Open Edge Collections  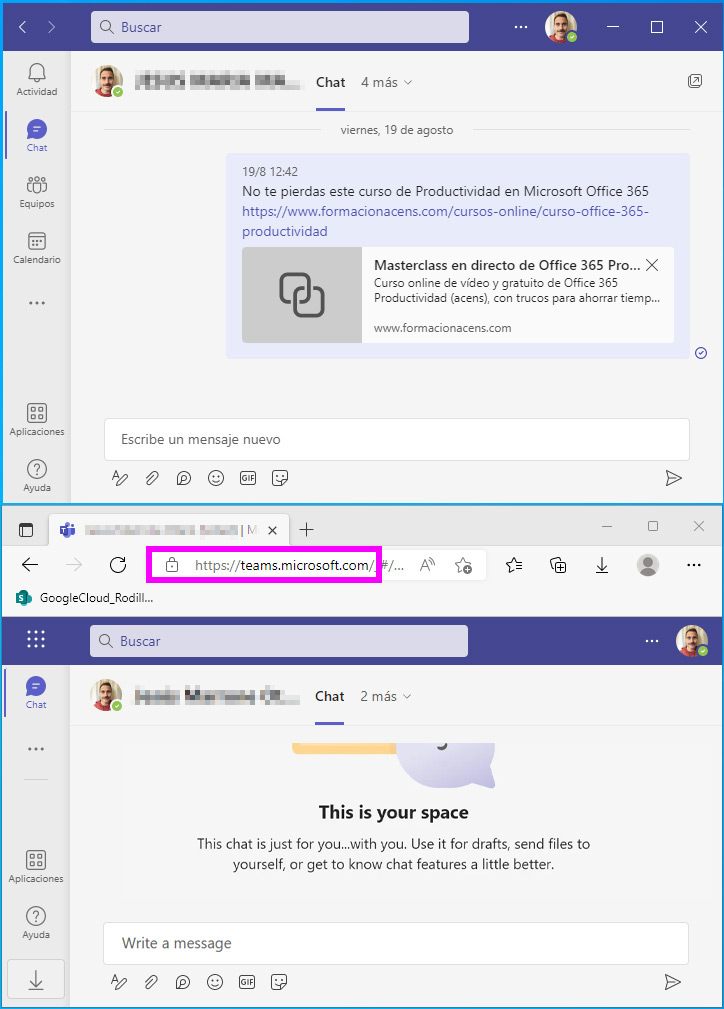[x=558, y=565]
